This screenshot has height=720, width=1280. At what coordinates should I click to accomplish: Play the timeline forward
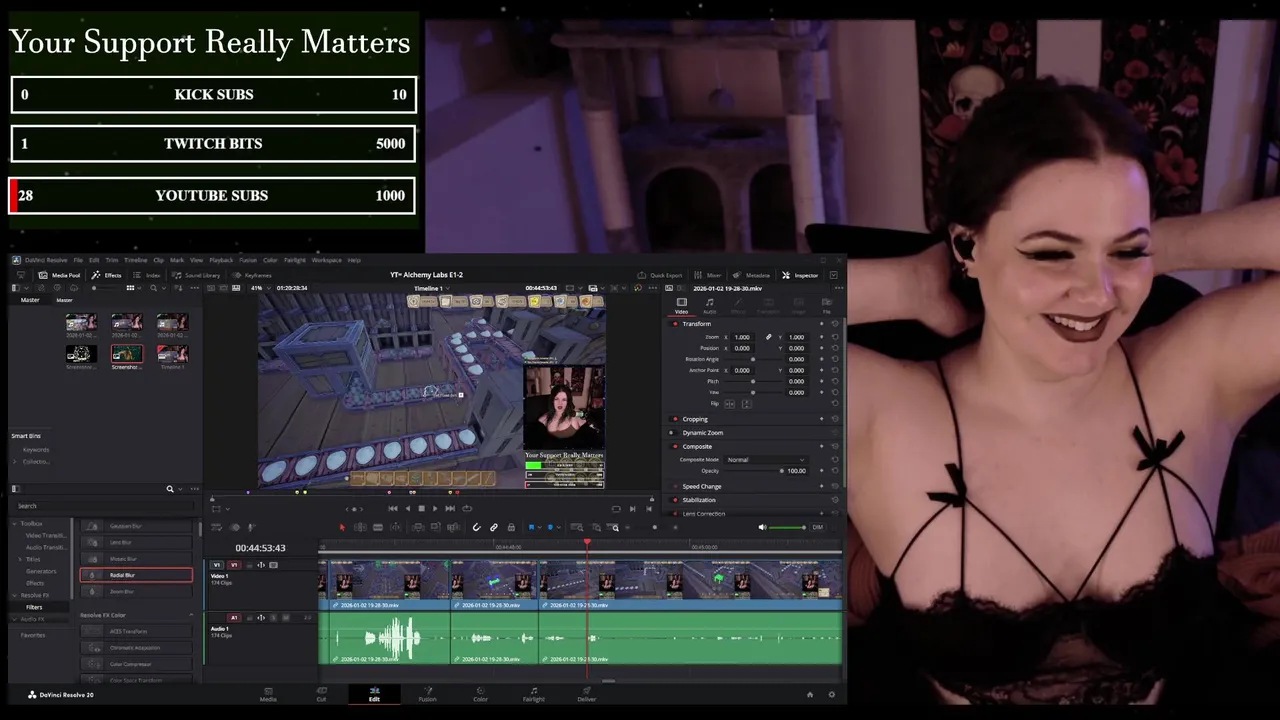pyautogui.click(x=435, y=508)
